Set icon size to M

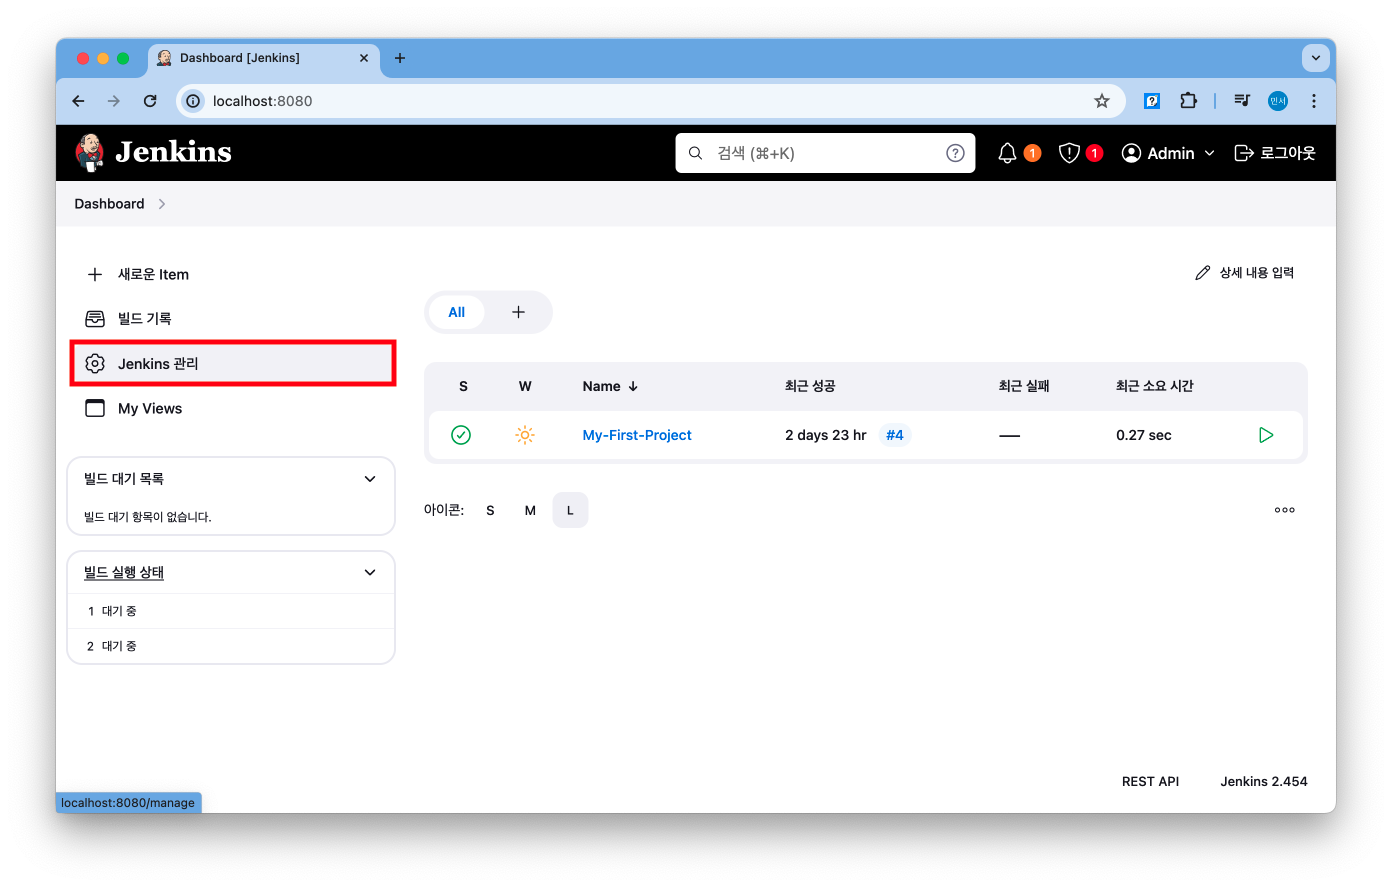click(x=530, y=510)
